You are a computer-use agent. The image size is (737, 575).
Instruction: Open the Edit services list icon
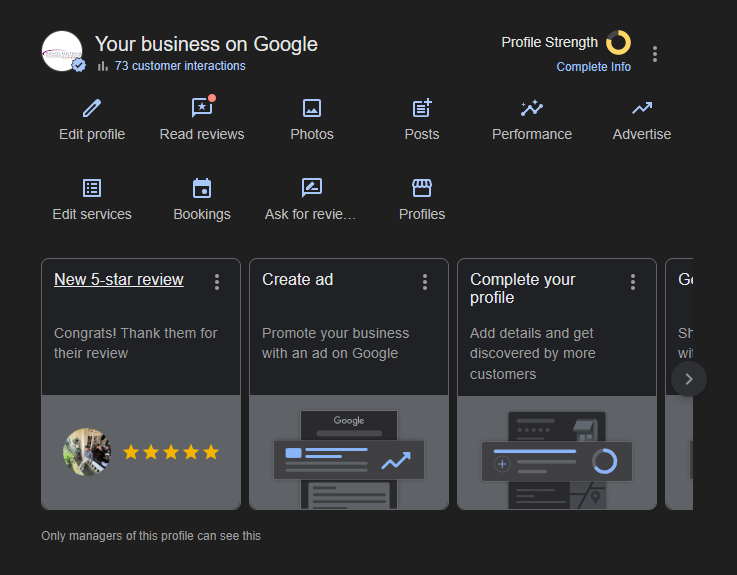[x=92, y=188]
